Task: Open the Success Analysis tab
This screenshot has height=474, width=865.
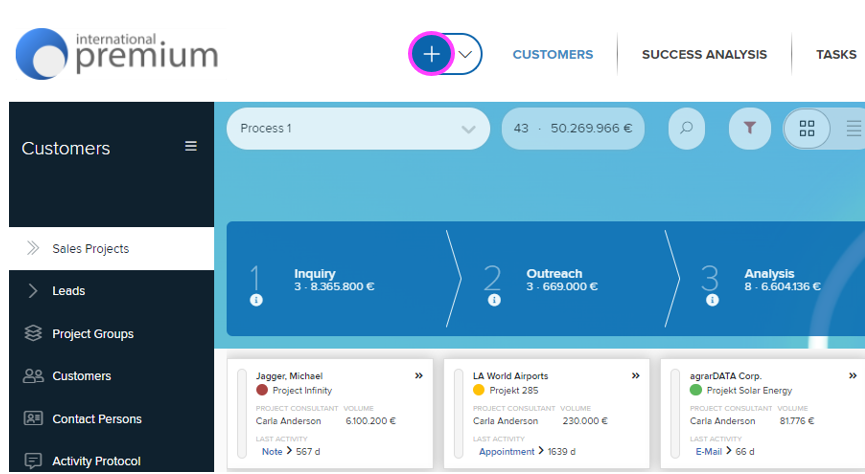Action: tap(704, 55)
